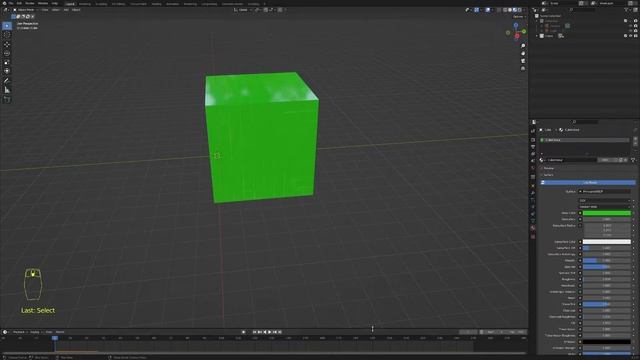Click the Add menu in viewport header
This screenshot has width=640, height=360.
point(66,10)
